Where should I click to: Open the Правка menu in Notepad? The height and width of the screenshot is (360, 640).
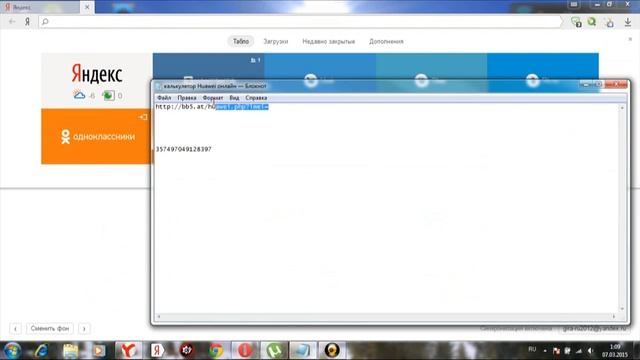pyautogui.click(x=187, y=98)
